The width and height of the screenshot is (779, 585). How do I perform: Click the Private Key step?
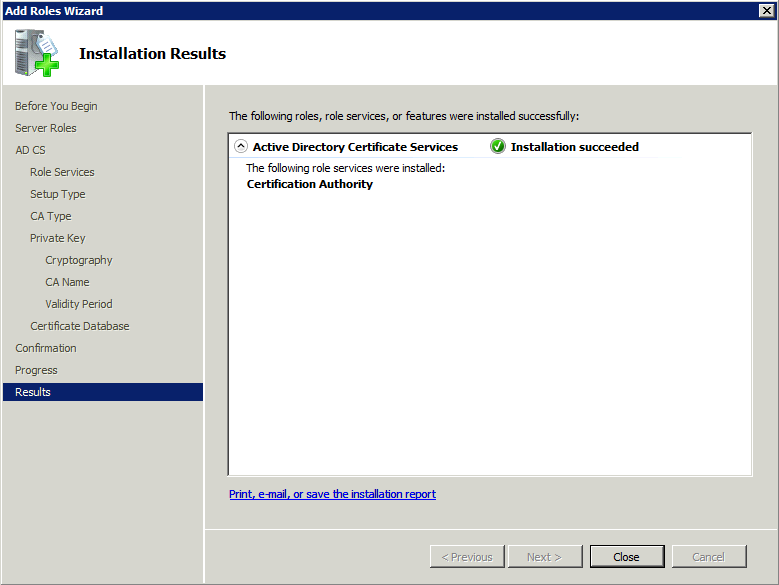(58, 238)
